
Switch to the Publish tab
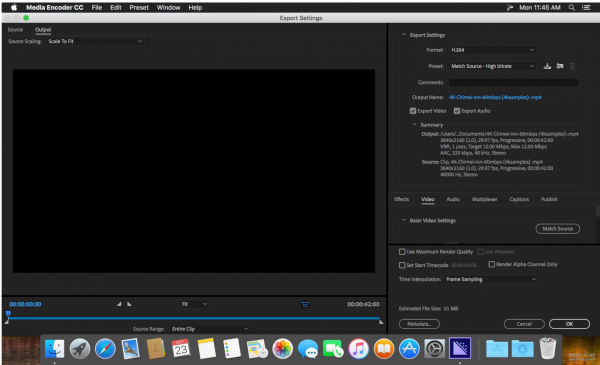point(549,199)
